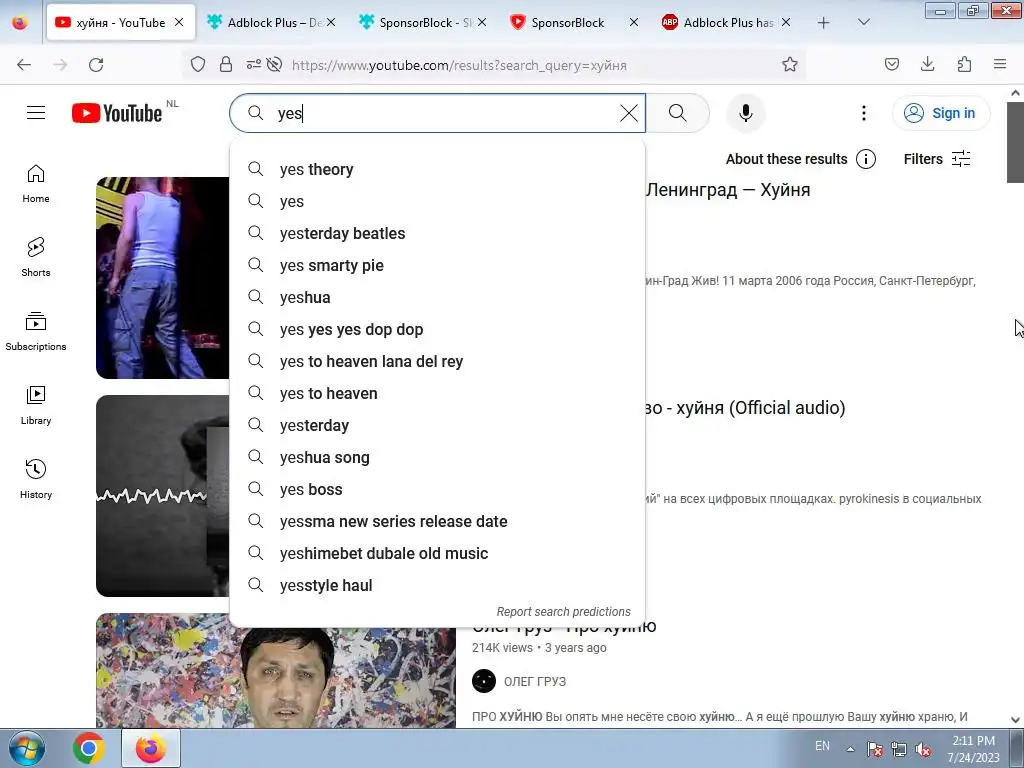Switch to the 'SponsorBlock - Sk' tab
The image size is (1024, 768).
click(x=423, y=22)
